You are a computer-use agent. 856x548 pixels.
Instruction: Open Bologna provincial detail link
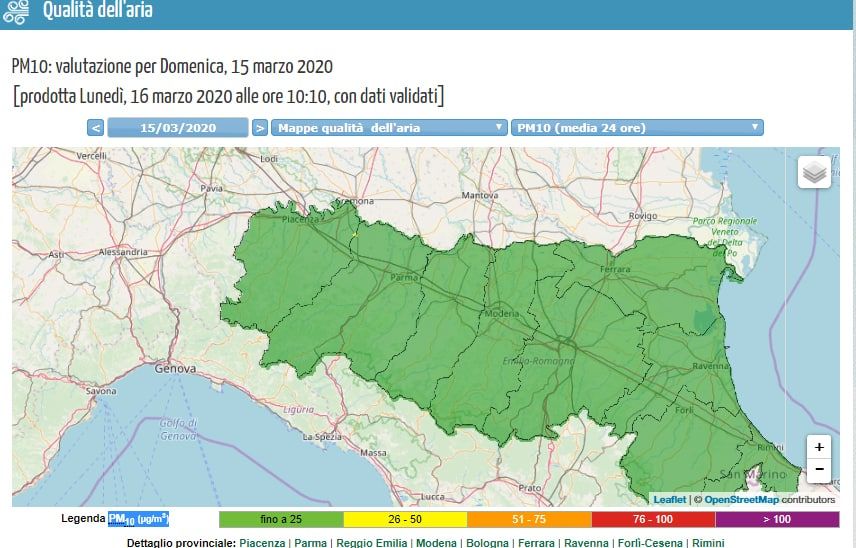pos(487,543)
